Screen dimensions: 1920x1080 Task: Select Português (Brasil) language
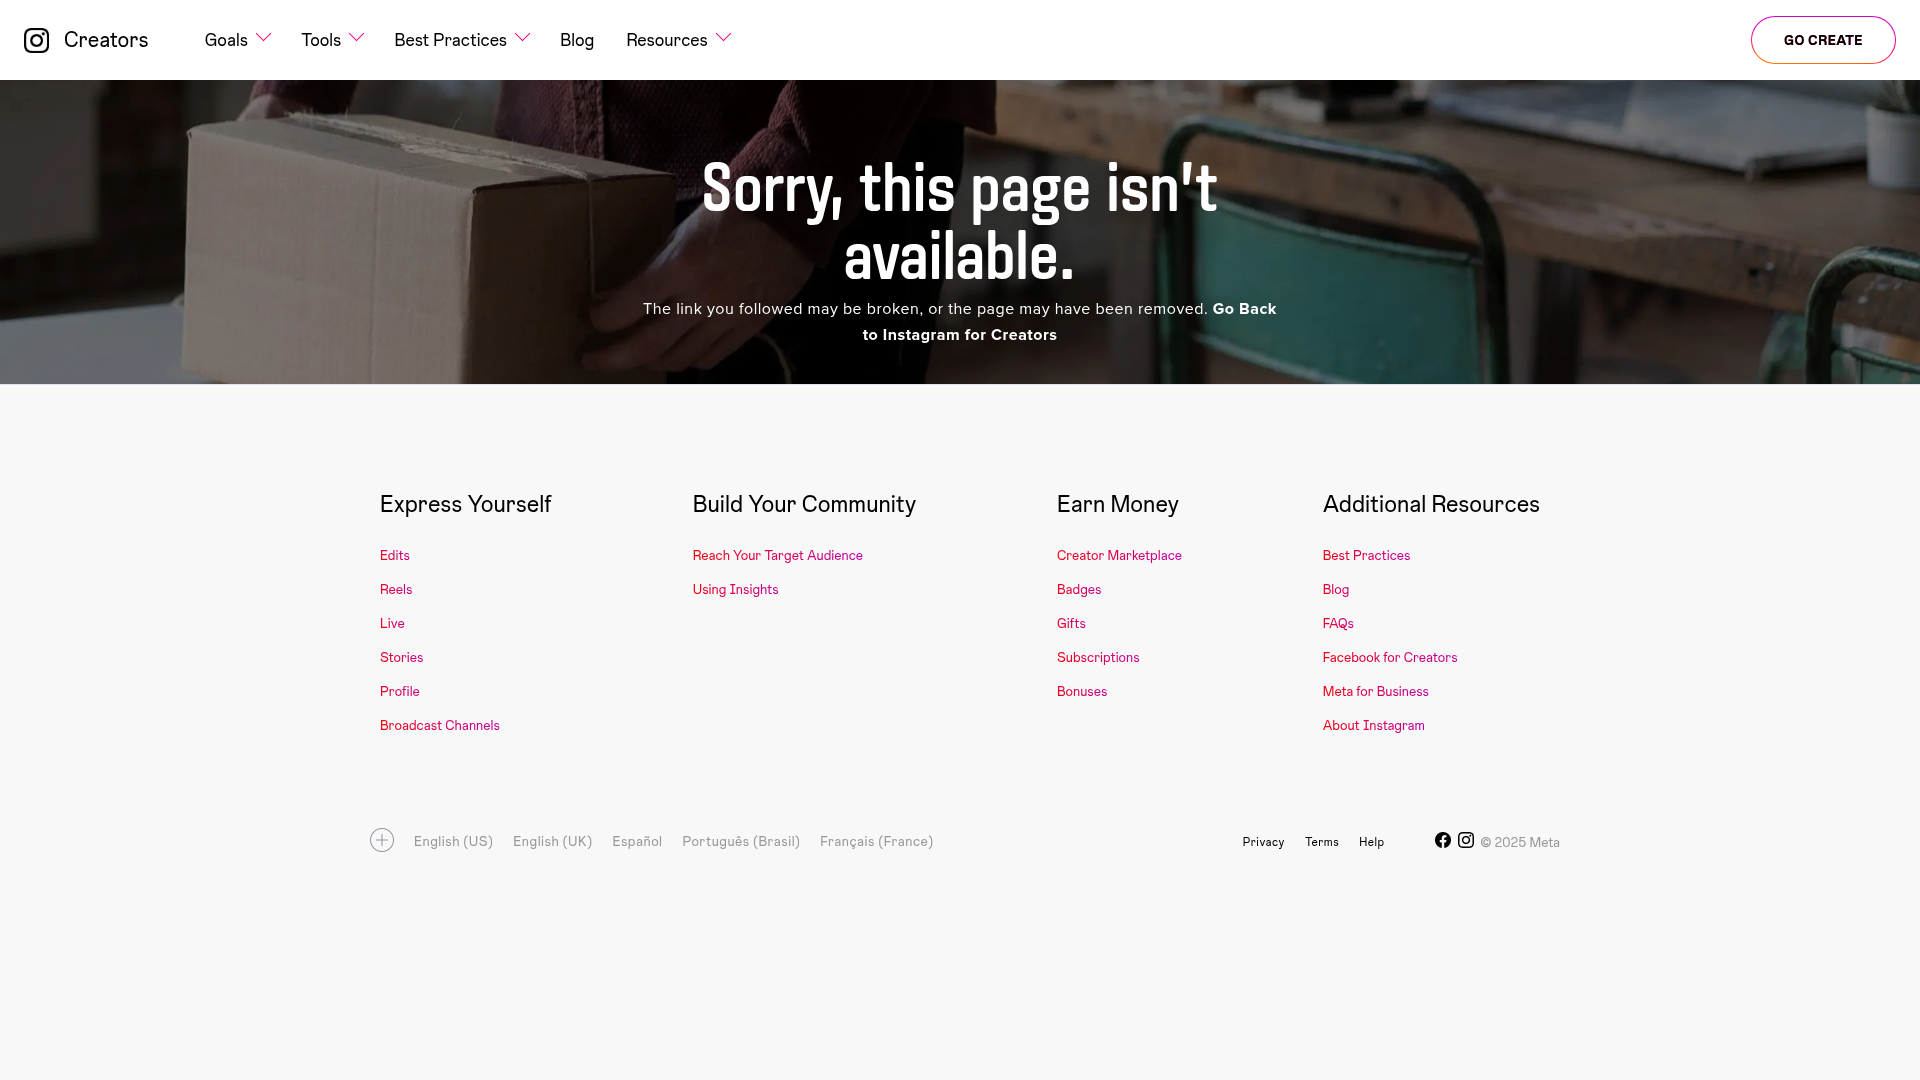tap(741, 841)
